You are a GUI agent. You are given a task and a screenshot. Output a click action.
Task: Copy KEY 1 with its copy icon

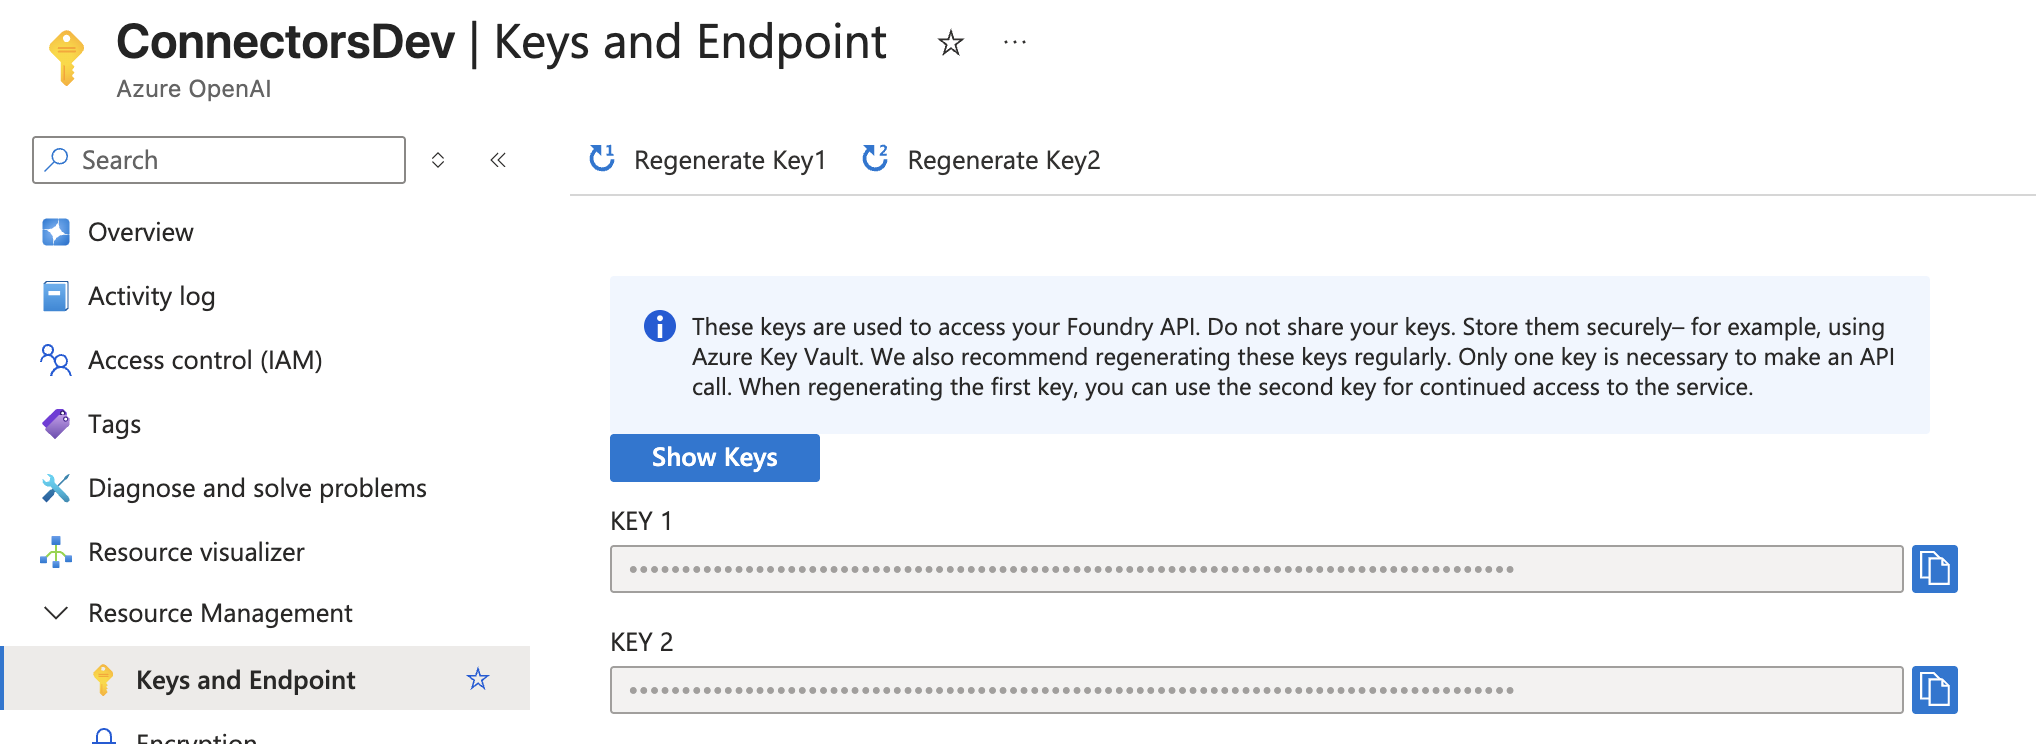[1934, 568]
